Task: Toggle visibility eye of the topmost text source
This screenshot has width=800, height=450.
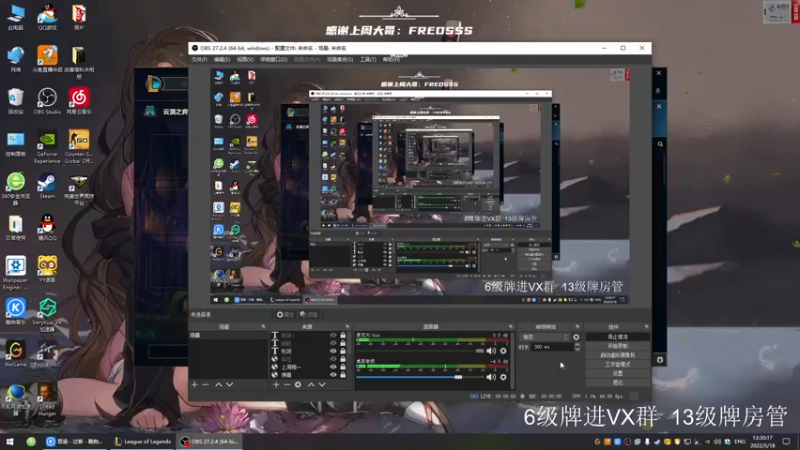Action: [333, 335]
